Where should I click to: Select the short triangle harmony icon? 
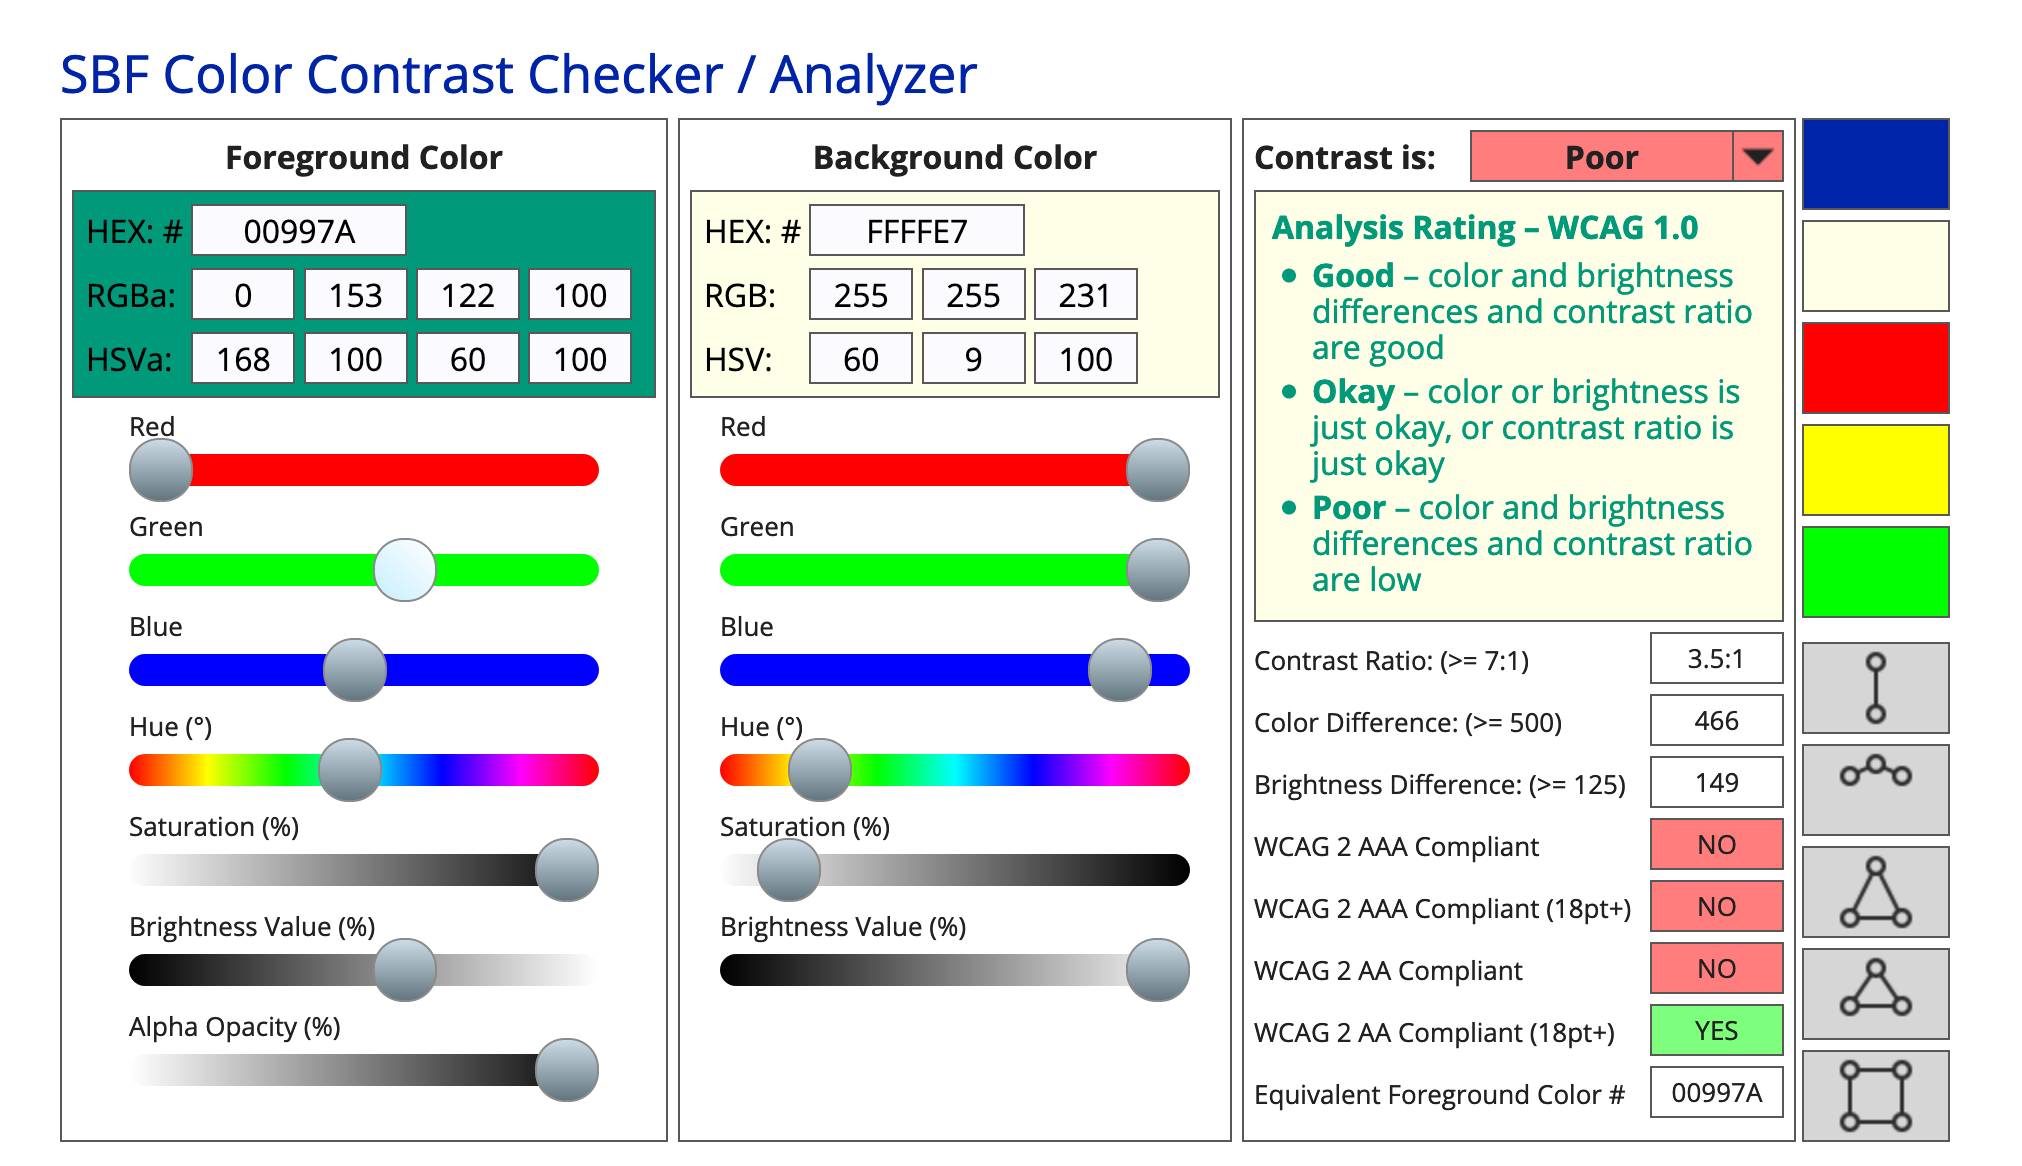click(1875, 993)
